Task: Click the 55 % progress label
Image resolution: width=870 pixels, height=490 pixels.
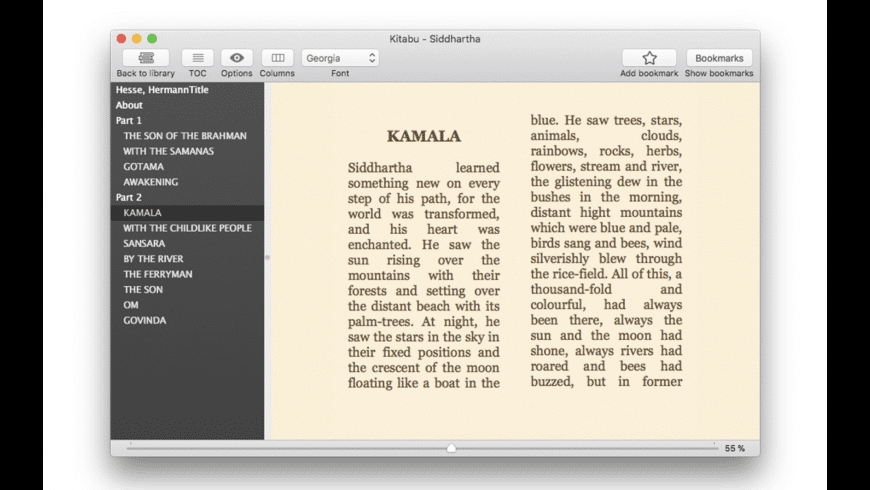Action: click(x=735, y=448)
